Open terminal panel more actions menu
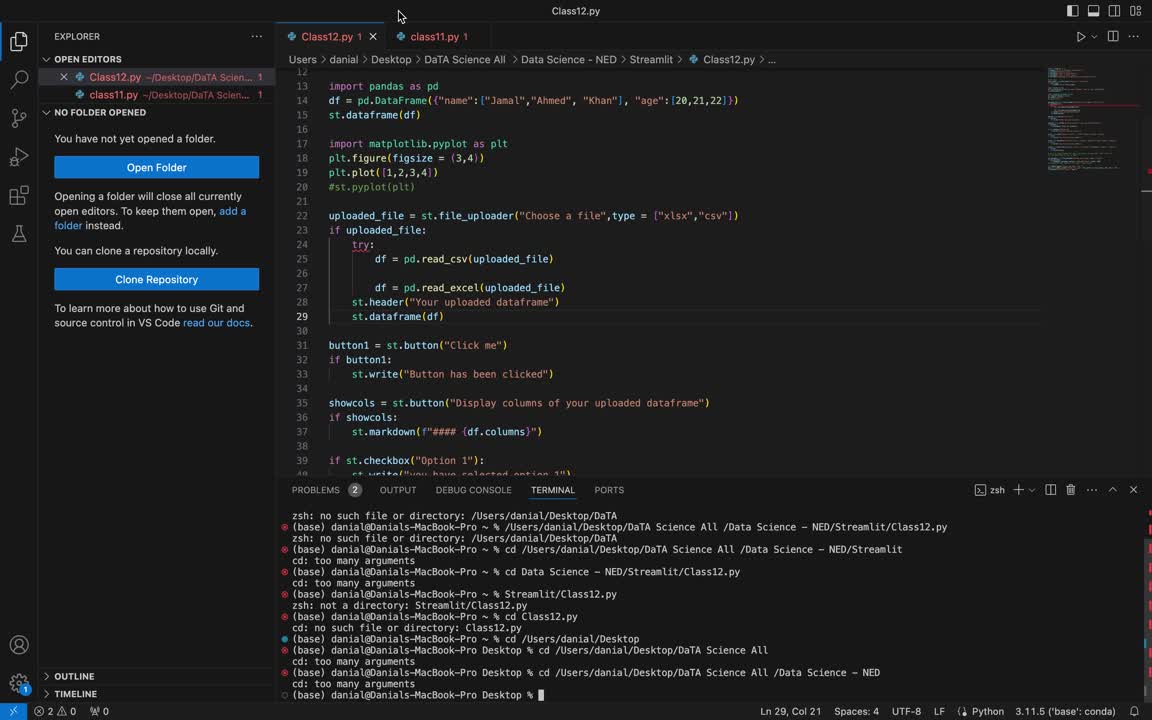 [1092, 489]
